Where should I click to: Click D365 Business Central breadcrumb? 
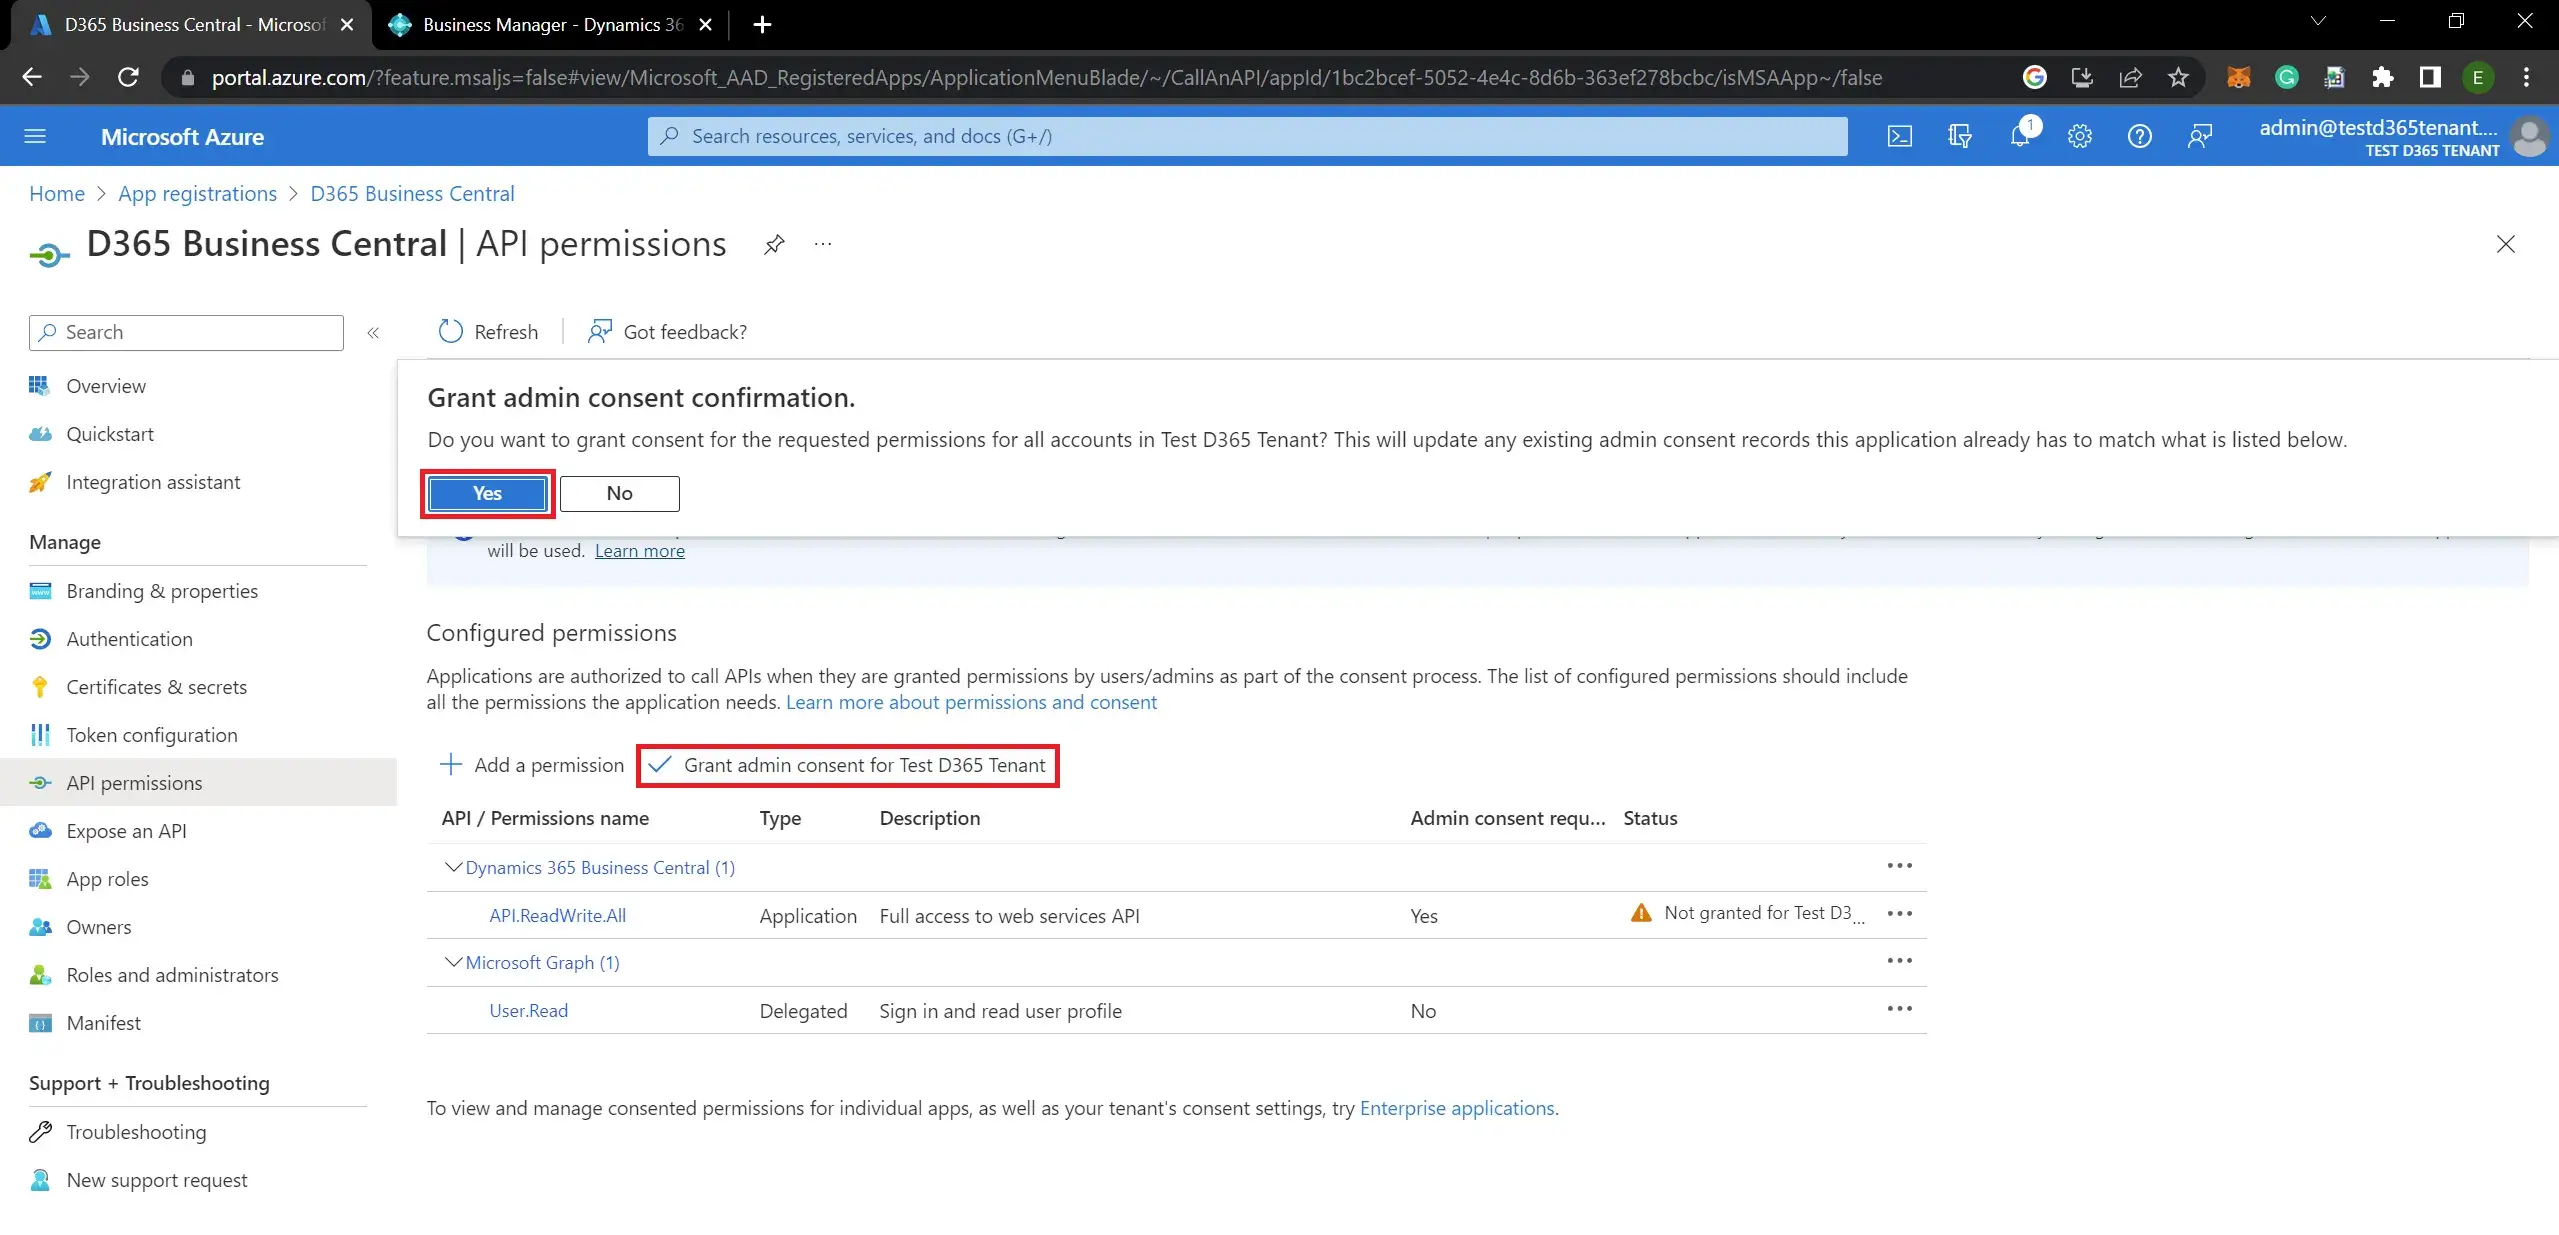coord(412,194)
